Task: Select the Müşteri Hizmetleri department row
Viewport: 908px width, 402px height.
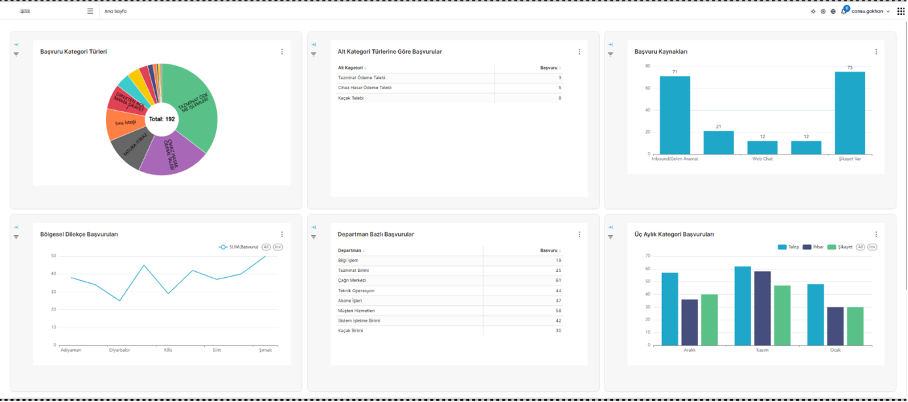Action: pos(449,310)
